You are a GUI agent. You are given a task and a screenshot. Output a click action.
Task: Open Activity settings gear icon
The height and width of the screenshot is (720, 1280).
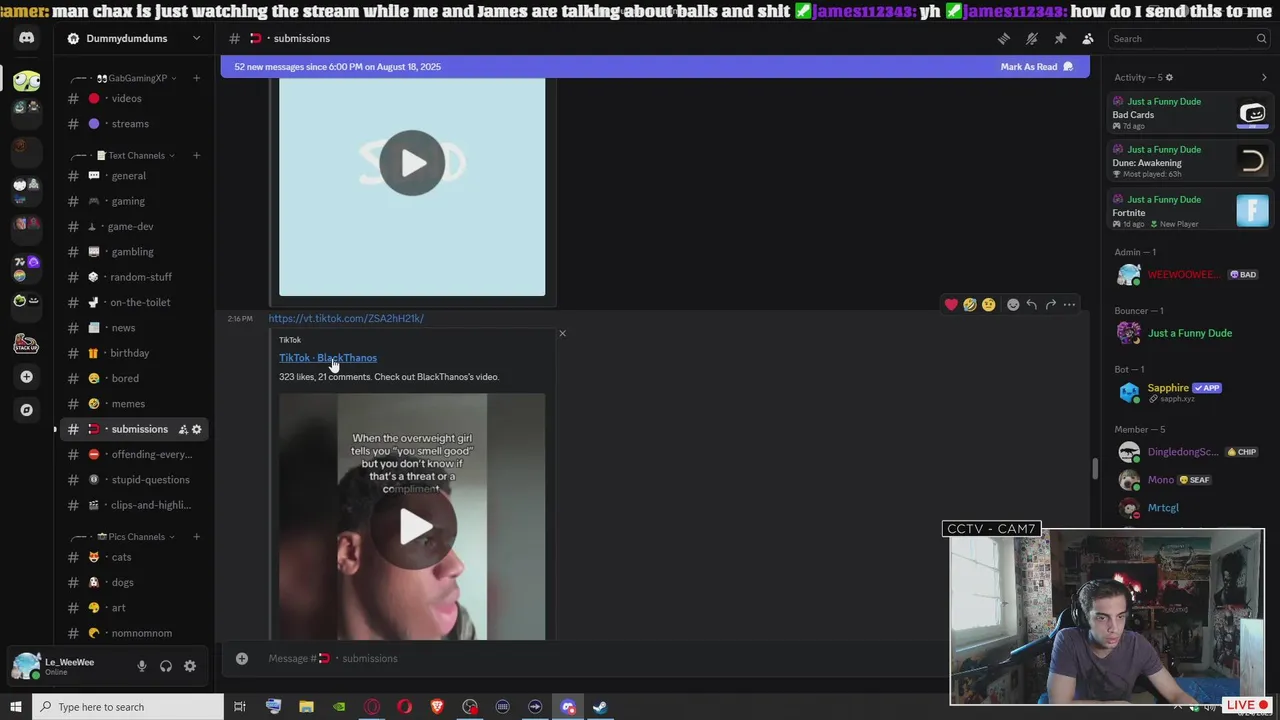(1169, 77)
